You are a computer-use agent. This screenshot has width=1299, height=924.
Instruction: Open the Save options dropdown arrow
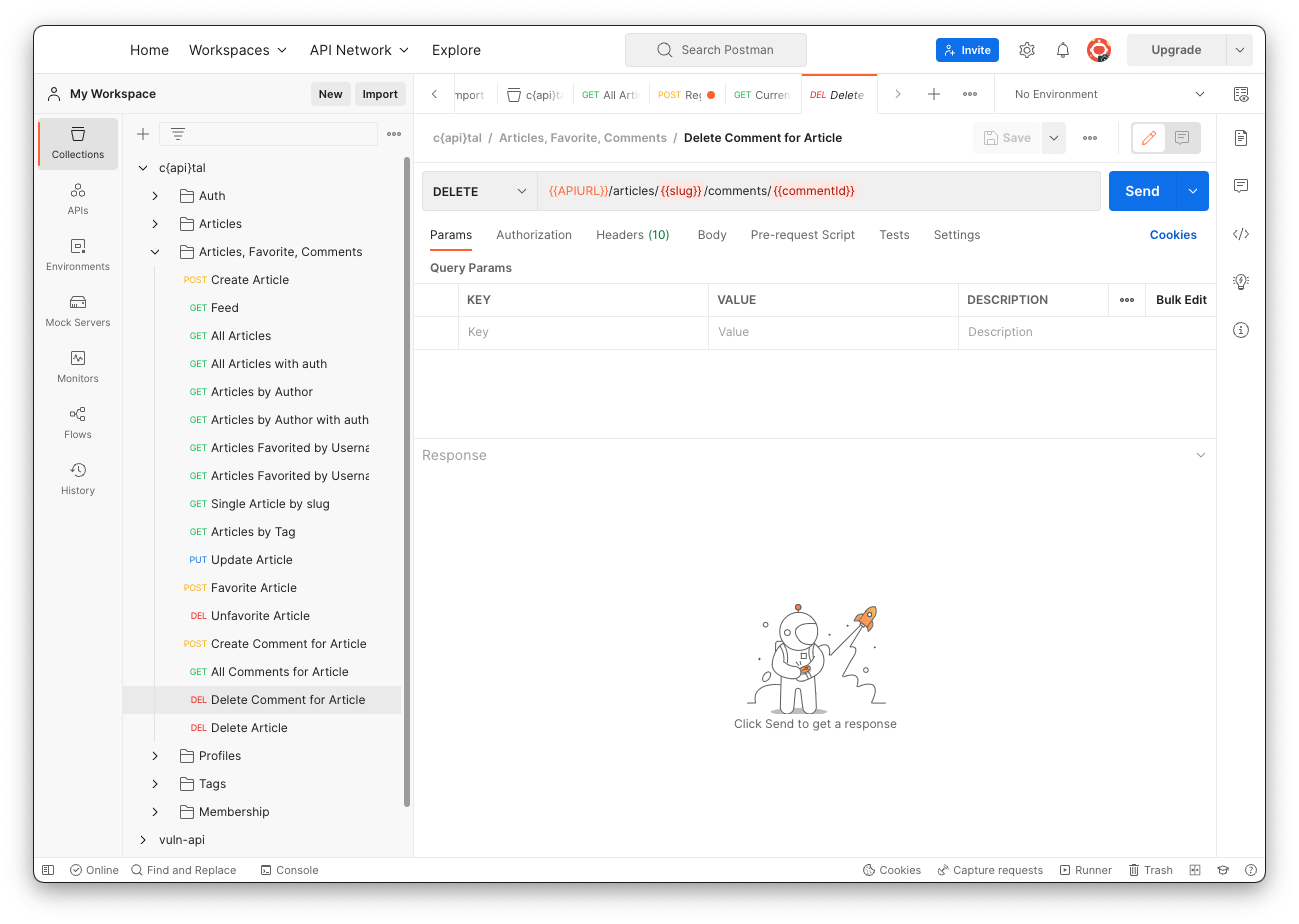pos(1054,138)
